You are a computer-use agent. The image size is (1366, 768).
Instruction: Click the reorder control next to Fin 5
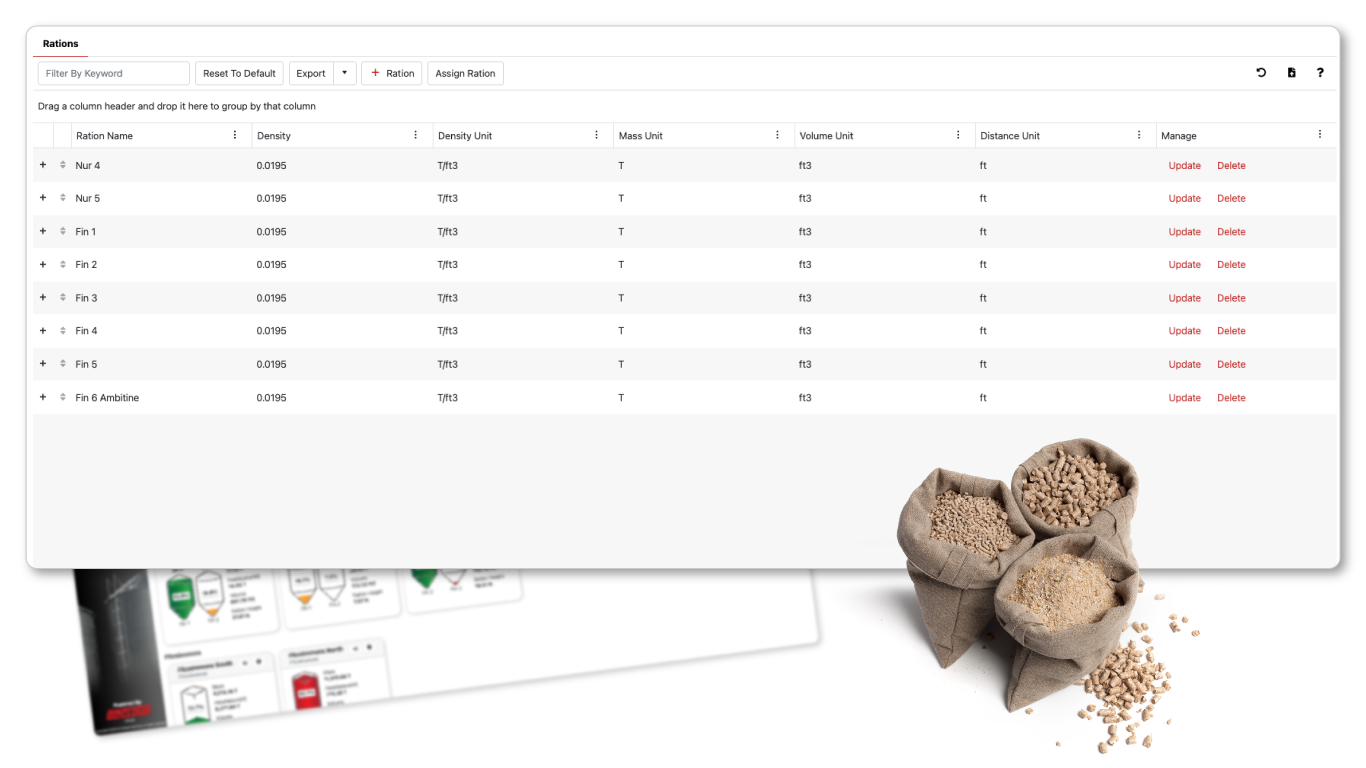pos(60,364)
